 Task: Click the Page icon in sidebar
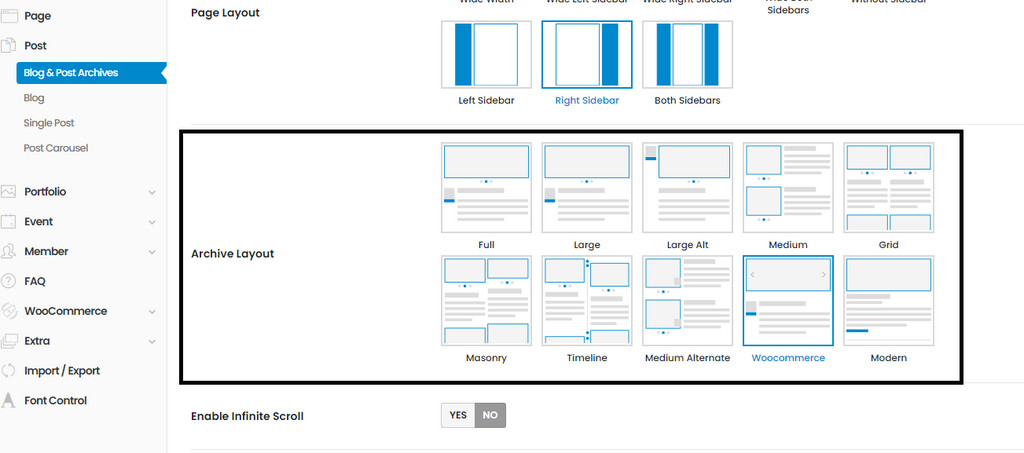coord(8,16)
